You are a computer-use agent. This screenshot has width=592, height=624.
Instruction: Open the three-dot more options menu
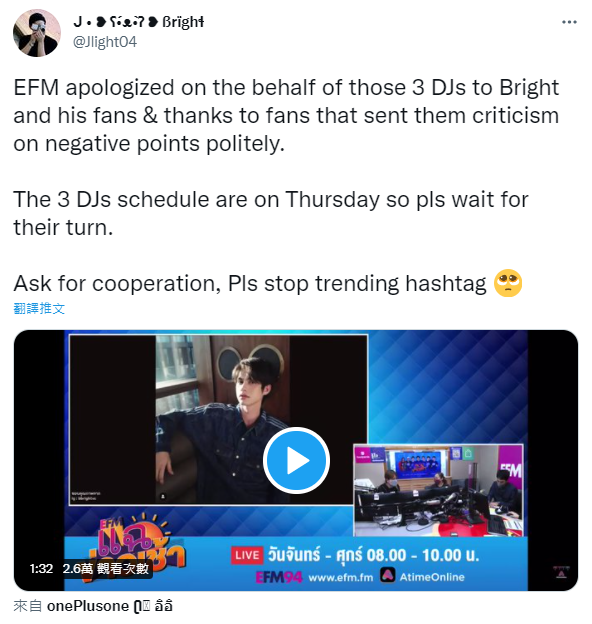pos(569,22)
